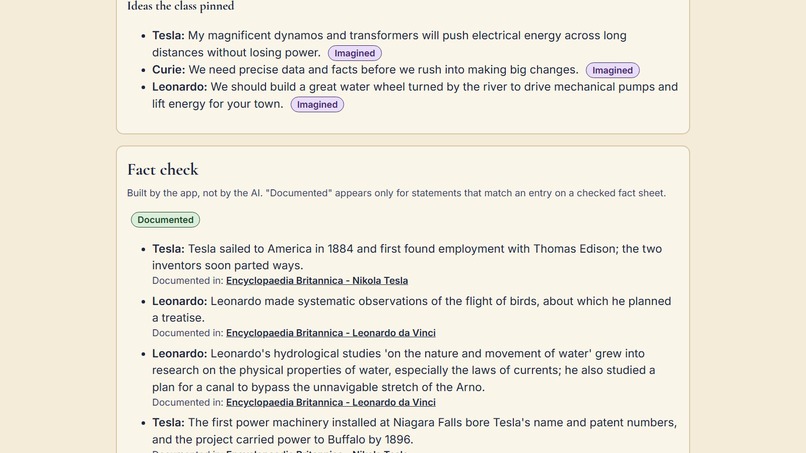
Task: Open Encyclopaedia Britannica link under Tesla sailed to America
Action: point(317,281)
